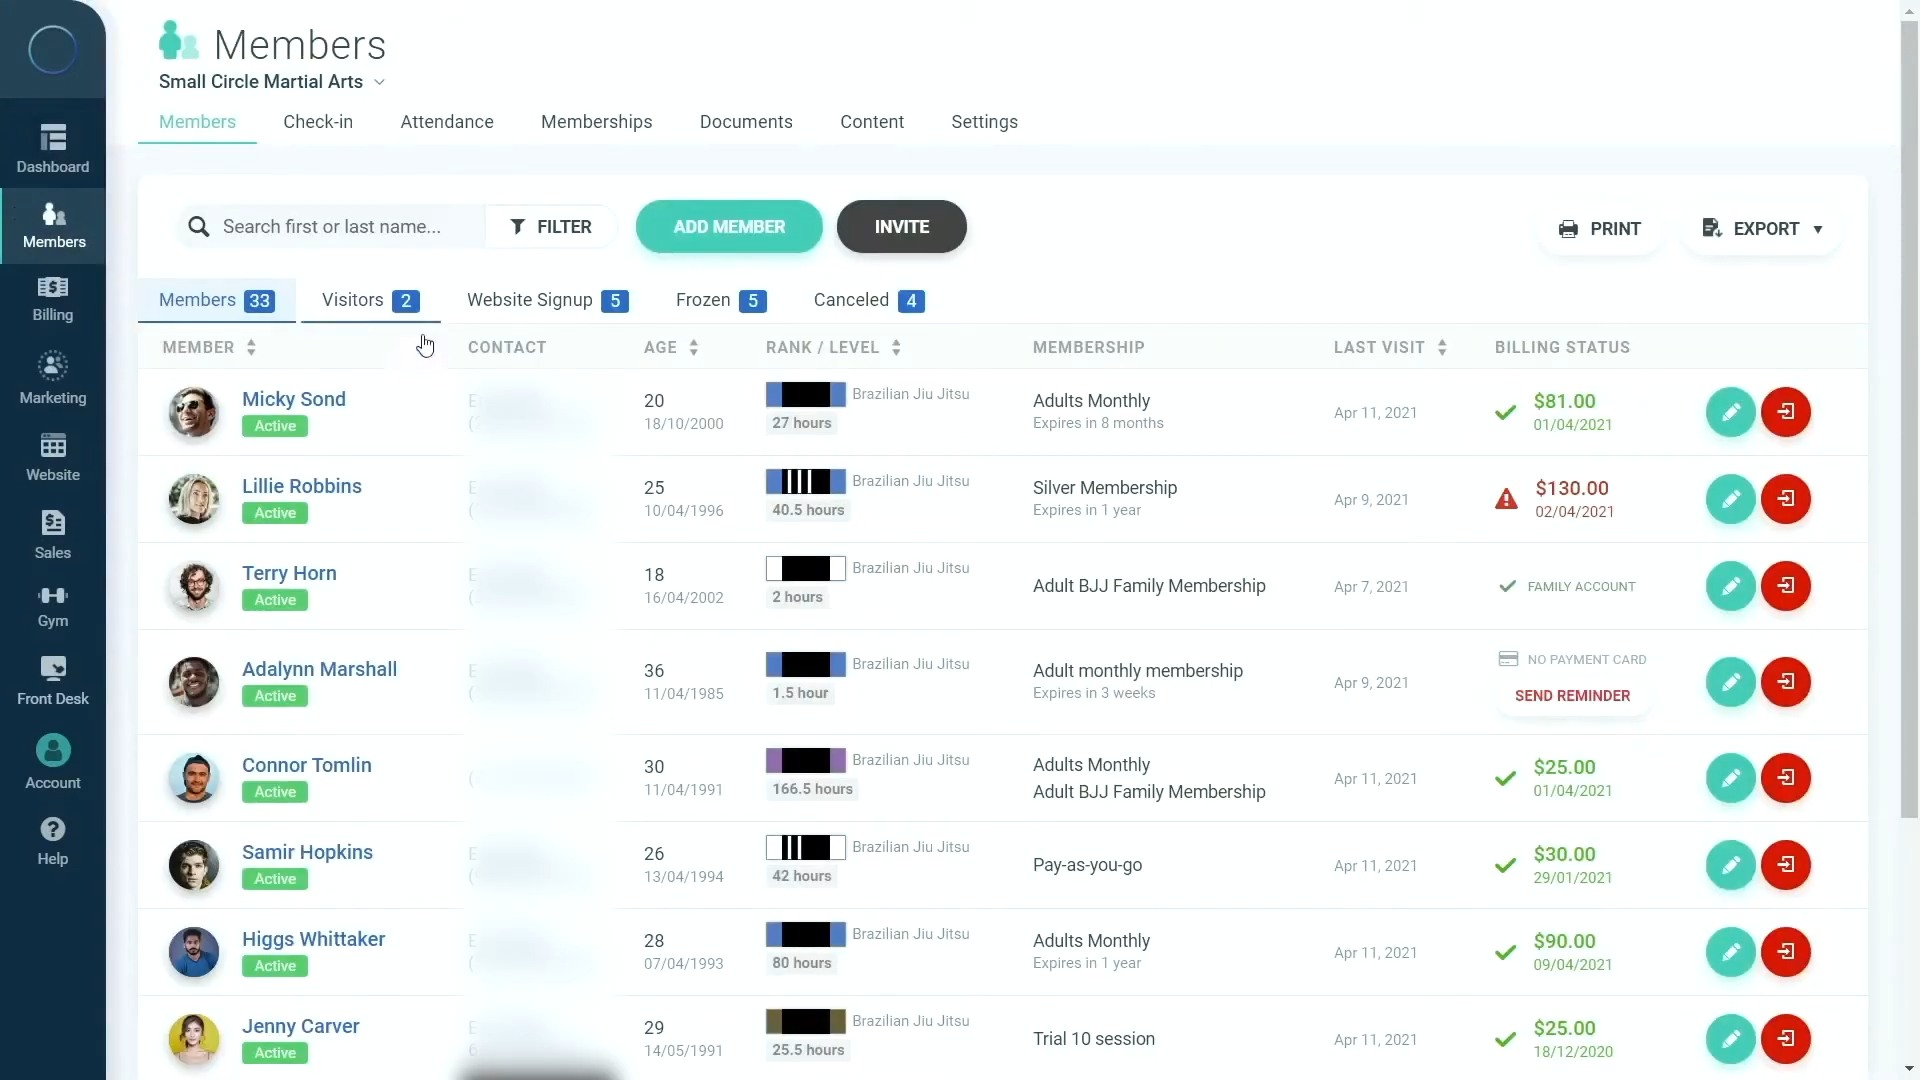
Task: Edit Connor Tomlin with pencil icon
Action: [1730, 778]
